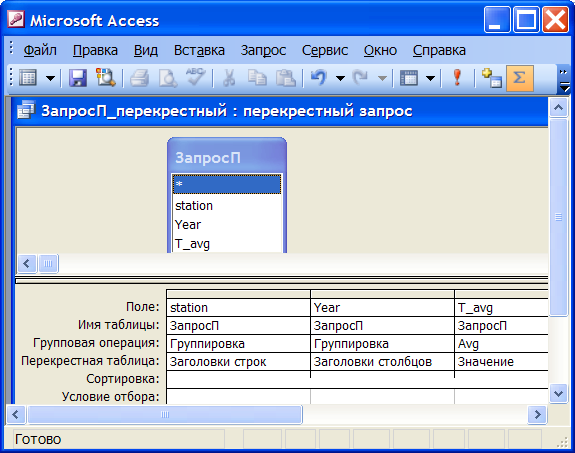Open the Вставка menu

tap(199, 50)
